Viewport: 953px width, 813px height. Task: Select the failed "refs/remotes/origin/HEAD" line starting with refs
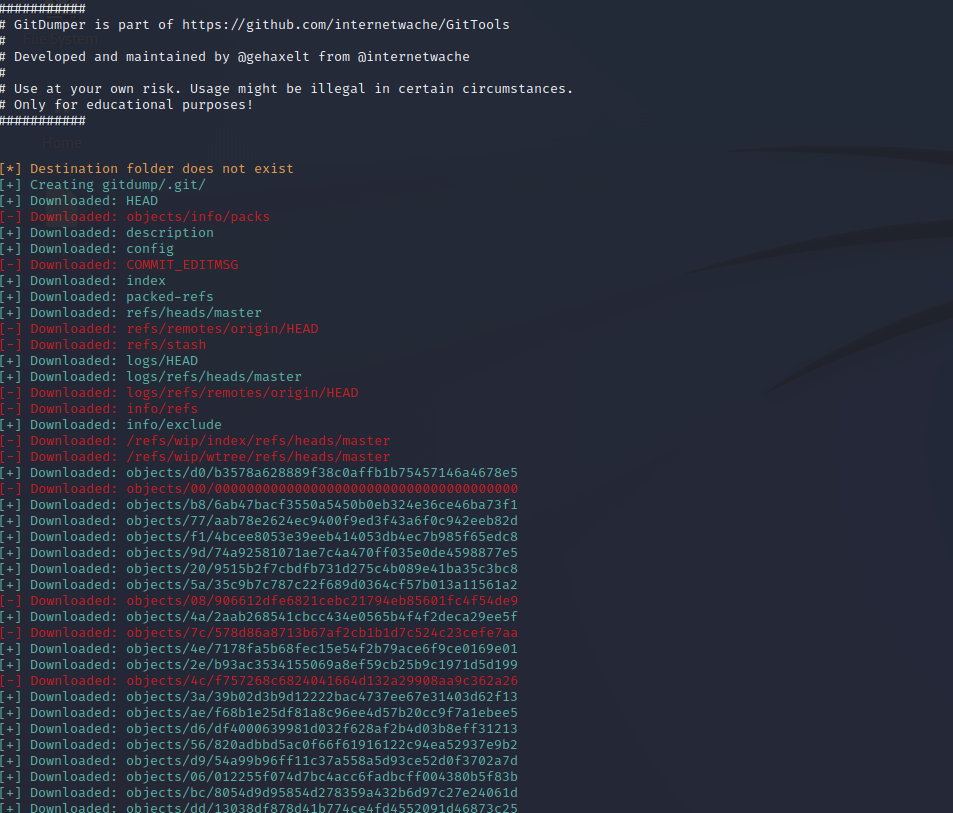click(159, 329)
